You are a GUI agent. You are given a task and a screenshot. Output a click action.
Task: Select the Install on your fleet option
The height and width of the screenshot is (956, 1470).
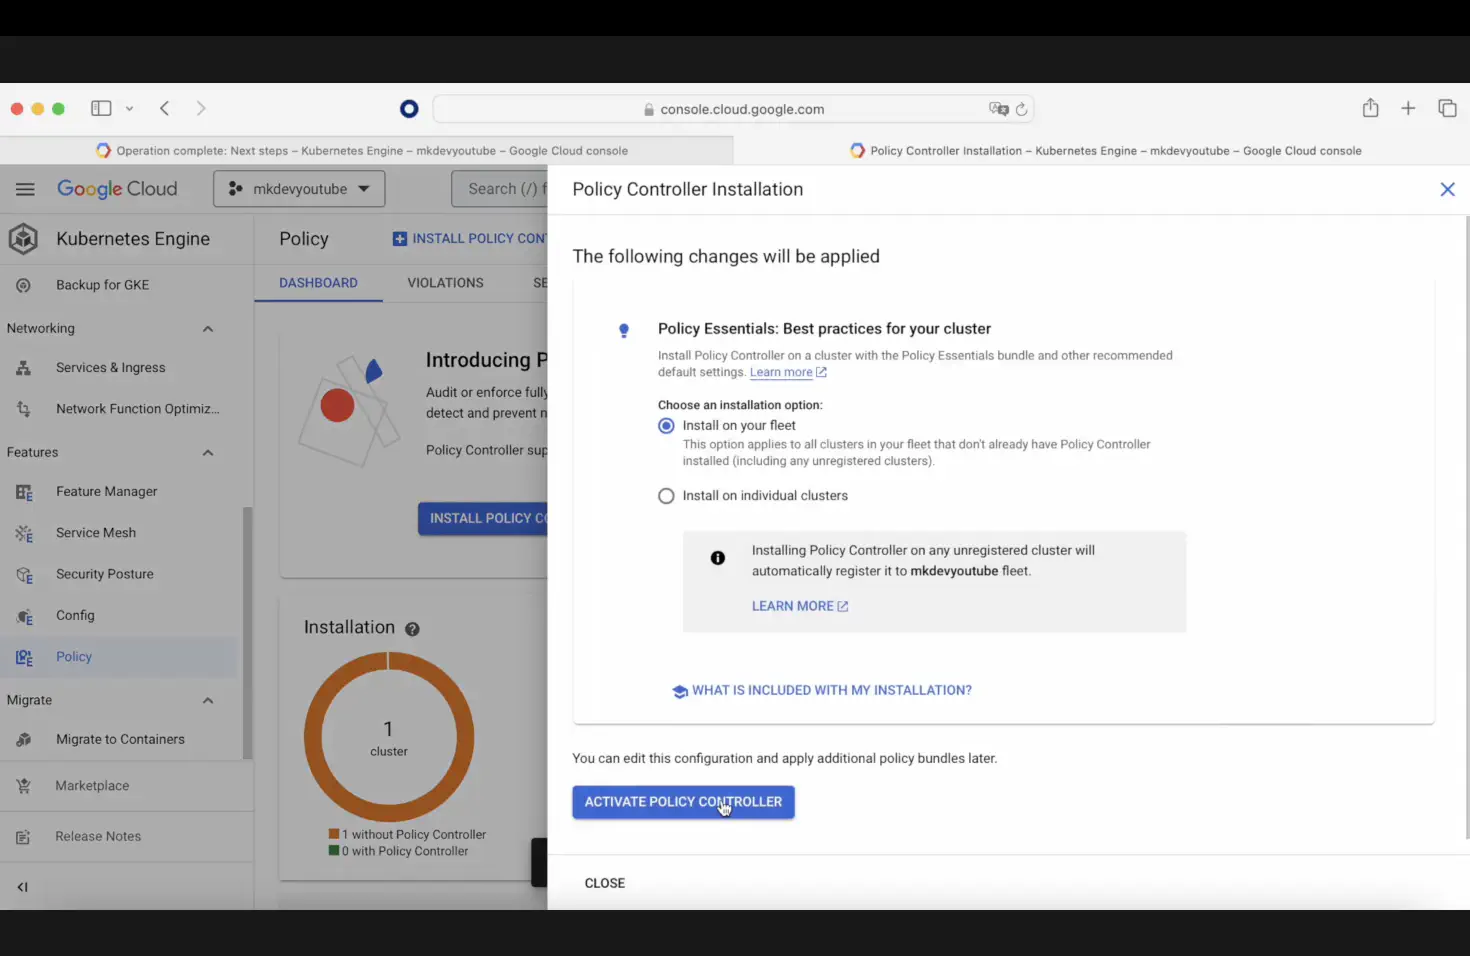pos(666,426)
